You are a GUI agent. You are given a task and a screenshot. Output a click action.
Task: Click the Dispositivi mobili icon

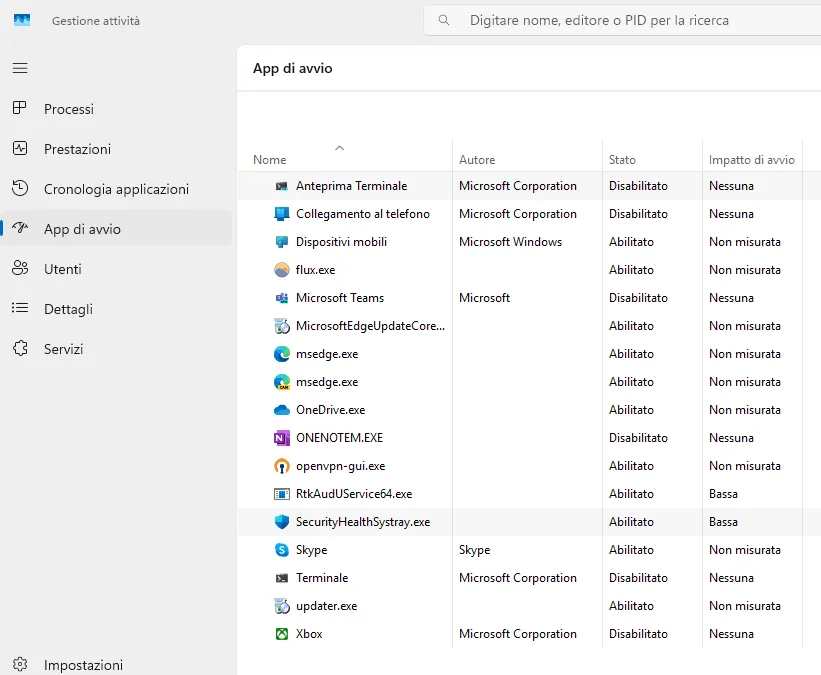[282, 241]
